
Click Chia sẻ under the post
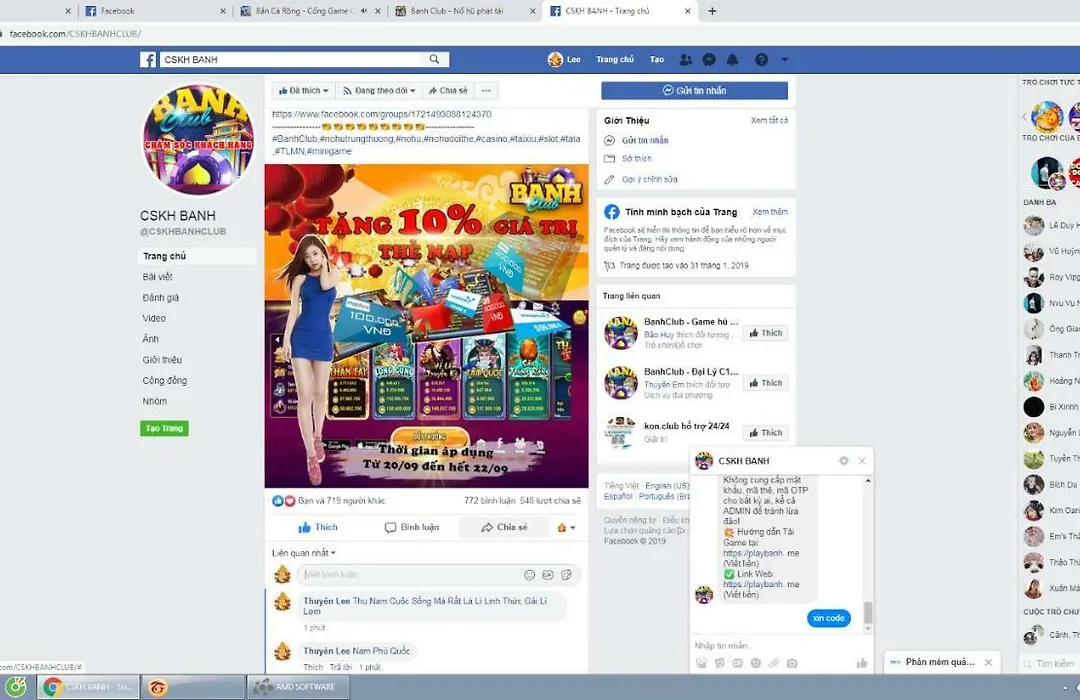pos(504,527)
